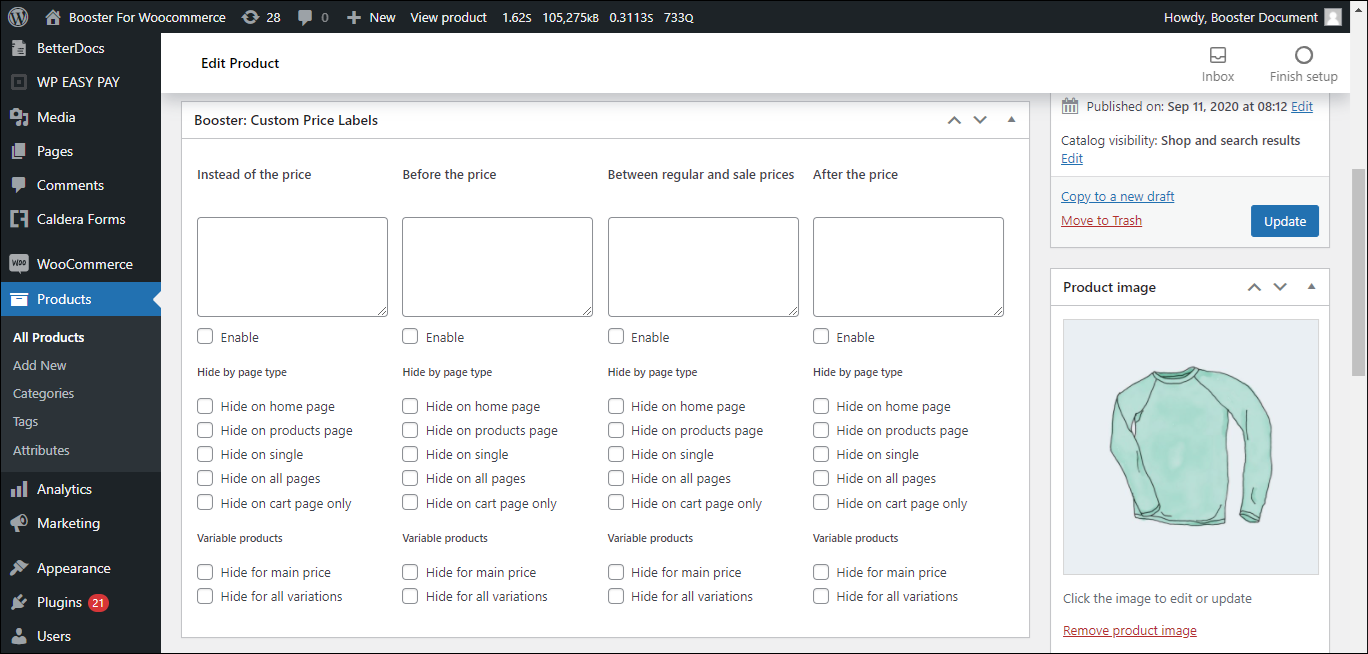Image resolution: width=1368 pixels, height=654 pixels.
Task: Click Move to Trash link
Action: pyautogui.click(x=1101, y=220)
